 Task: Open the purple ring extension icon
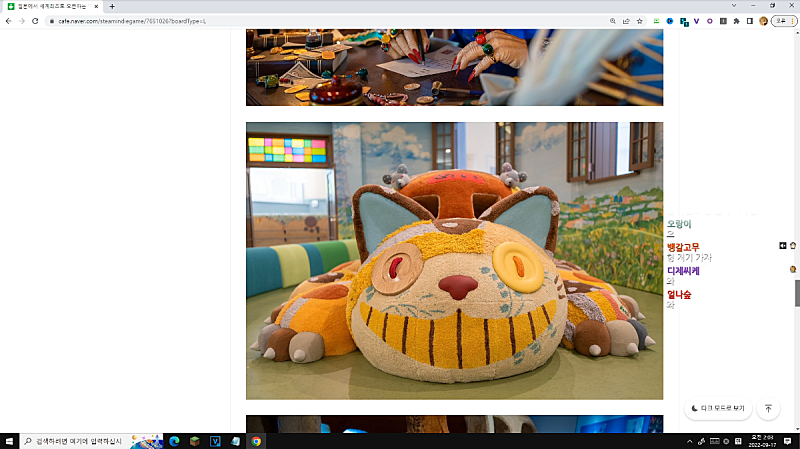[710, 21]
